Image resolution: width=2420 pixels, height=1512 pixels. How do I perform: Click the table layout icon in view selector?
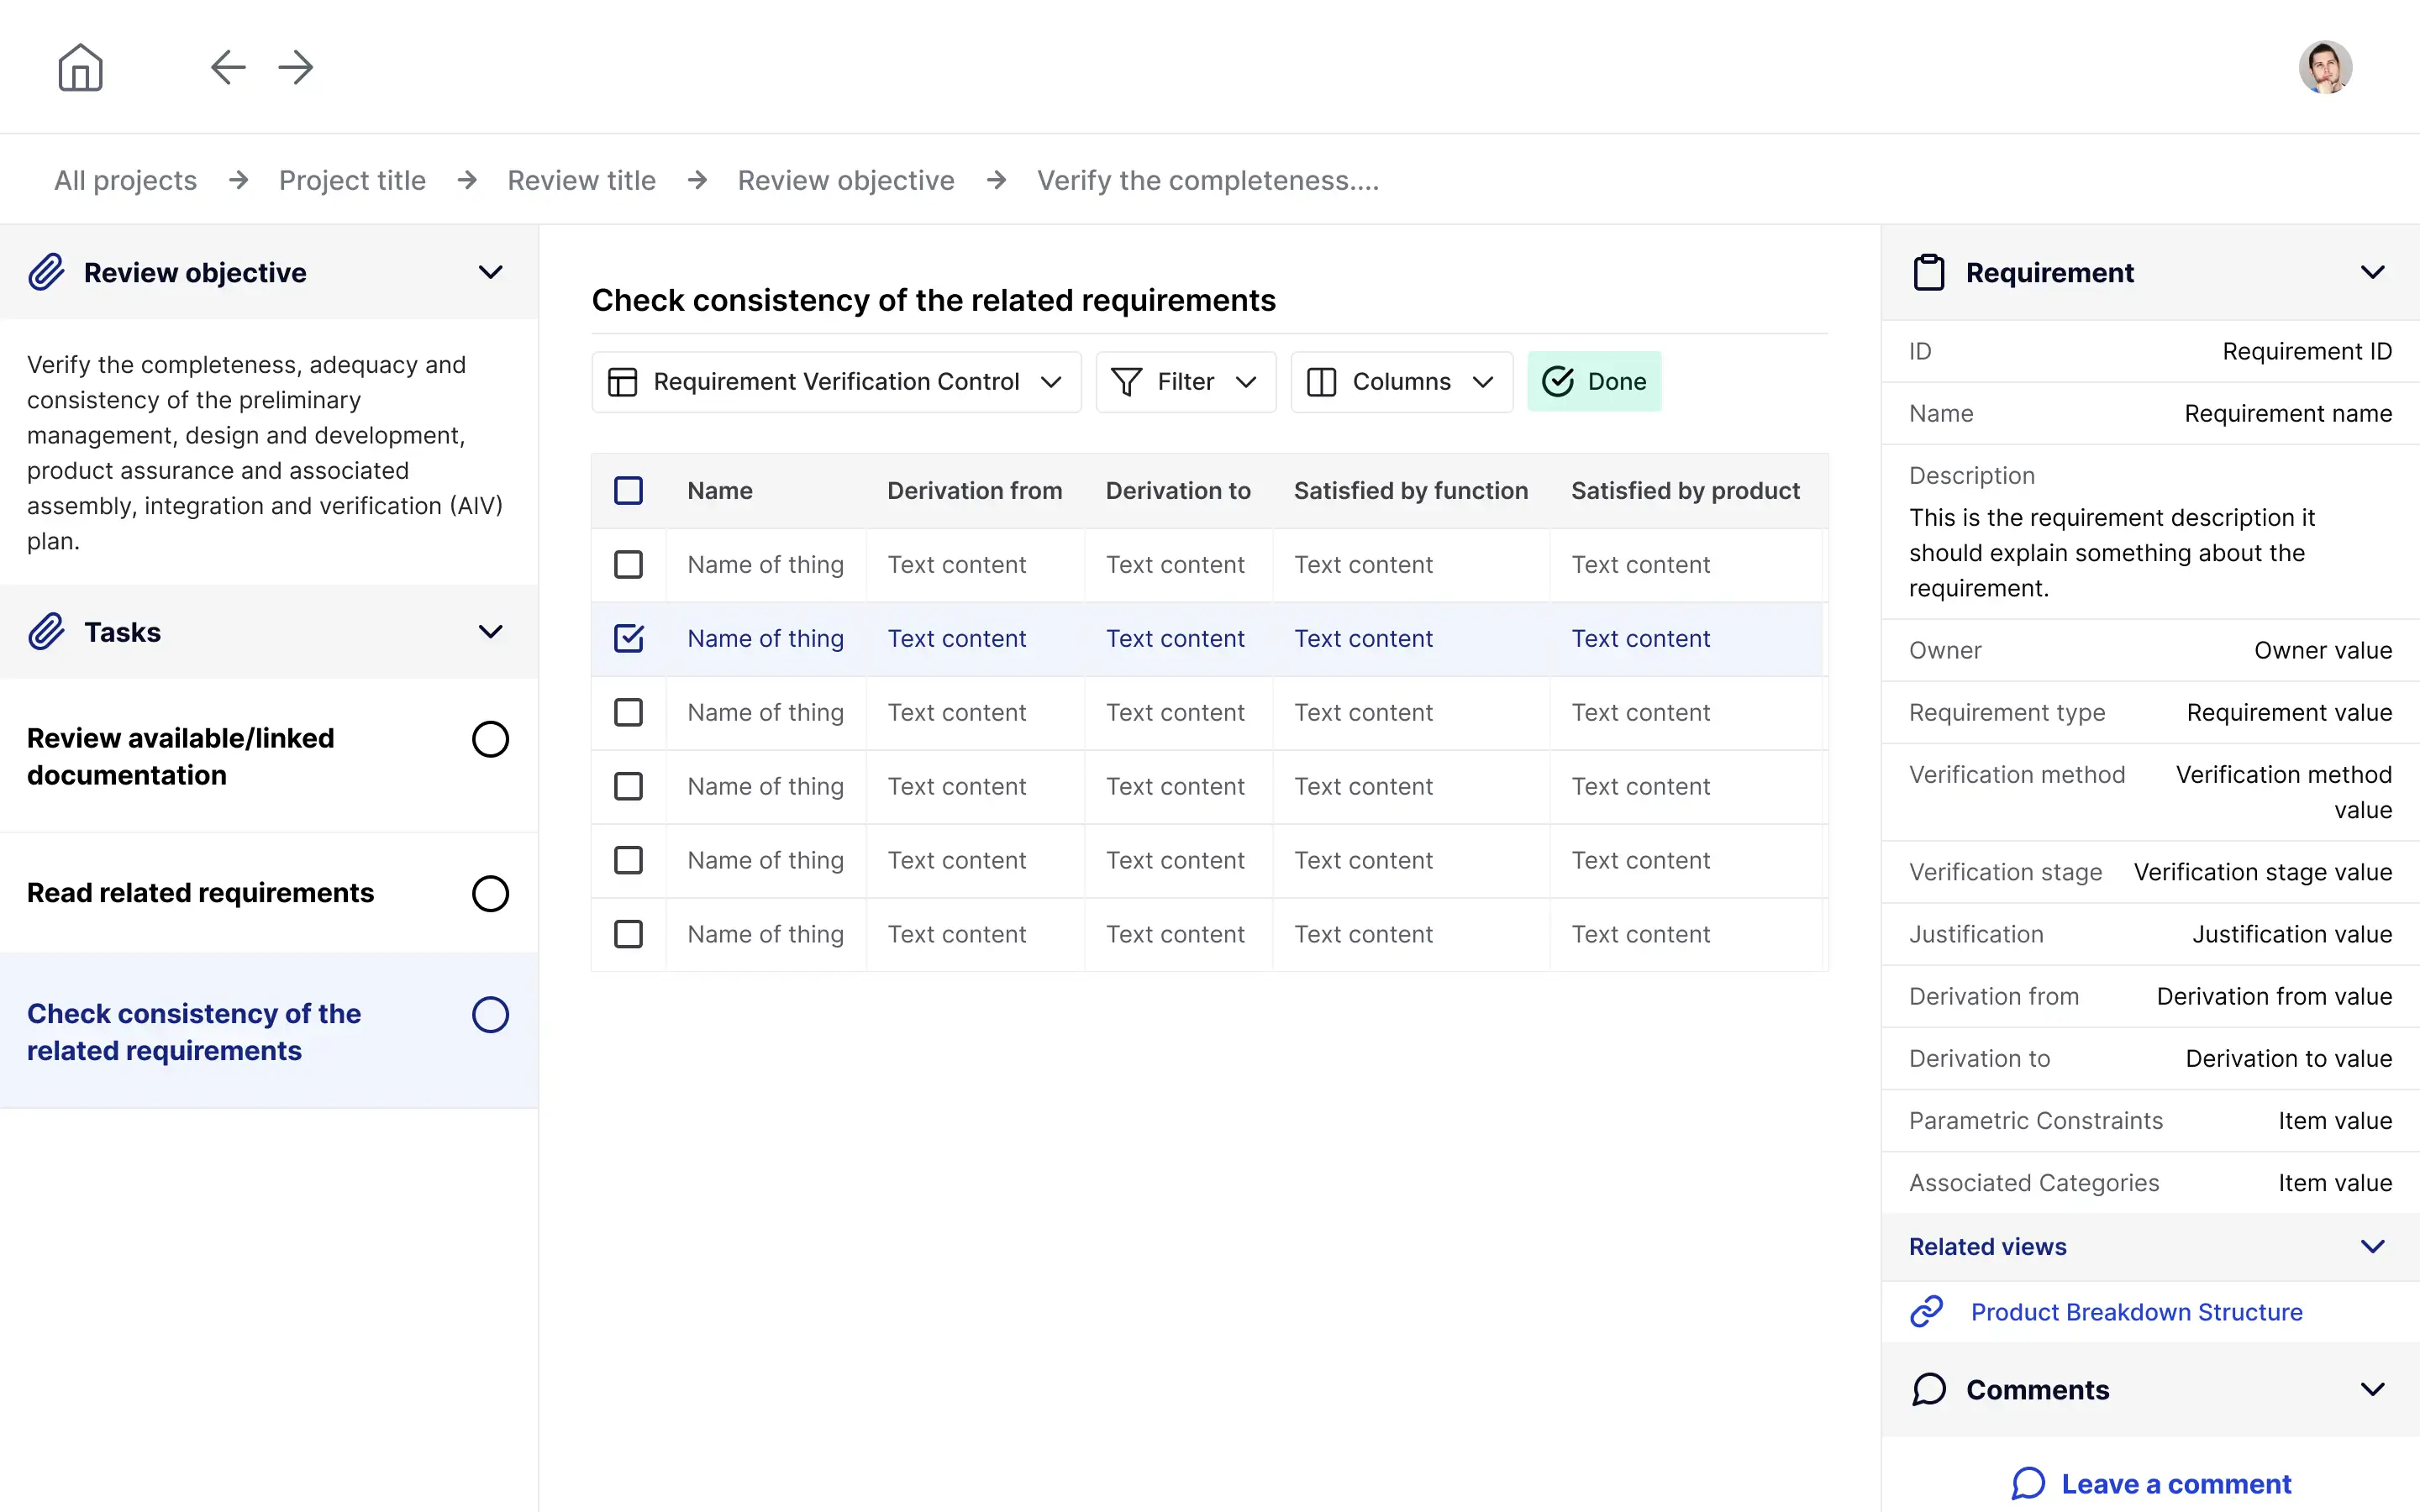(622, 382)
